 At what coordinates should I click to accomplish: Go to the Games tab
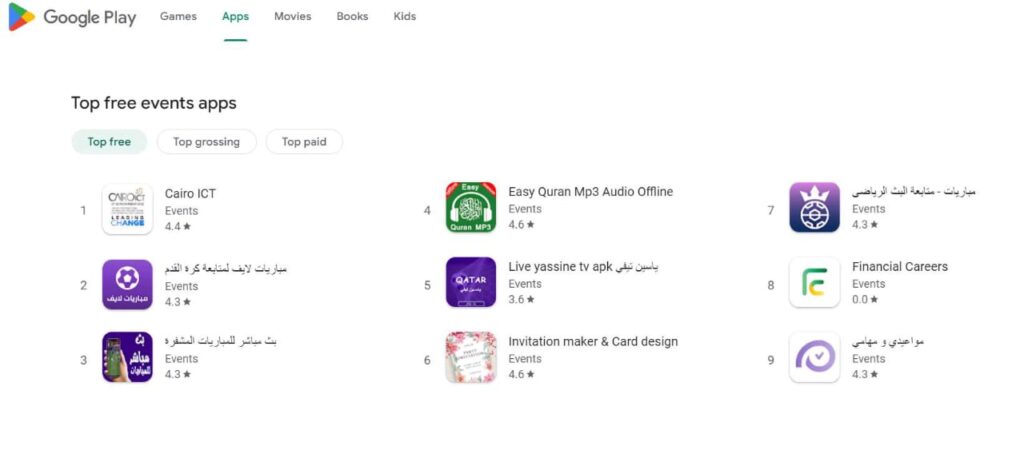(x=178, y=17)
